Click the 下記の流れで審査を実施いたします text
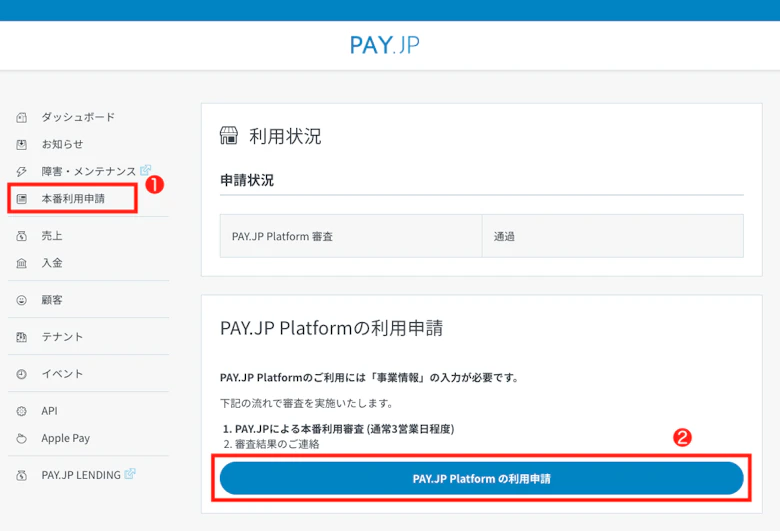 point(306,403)
